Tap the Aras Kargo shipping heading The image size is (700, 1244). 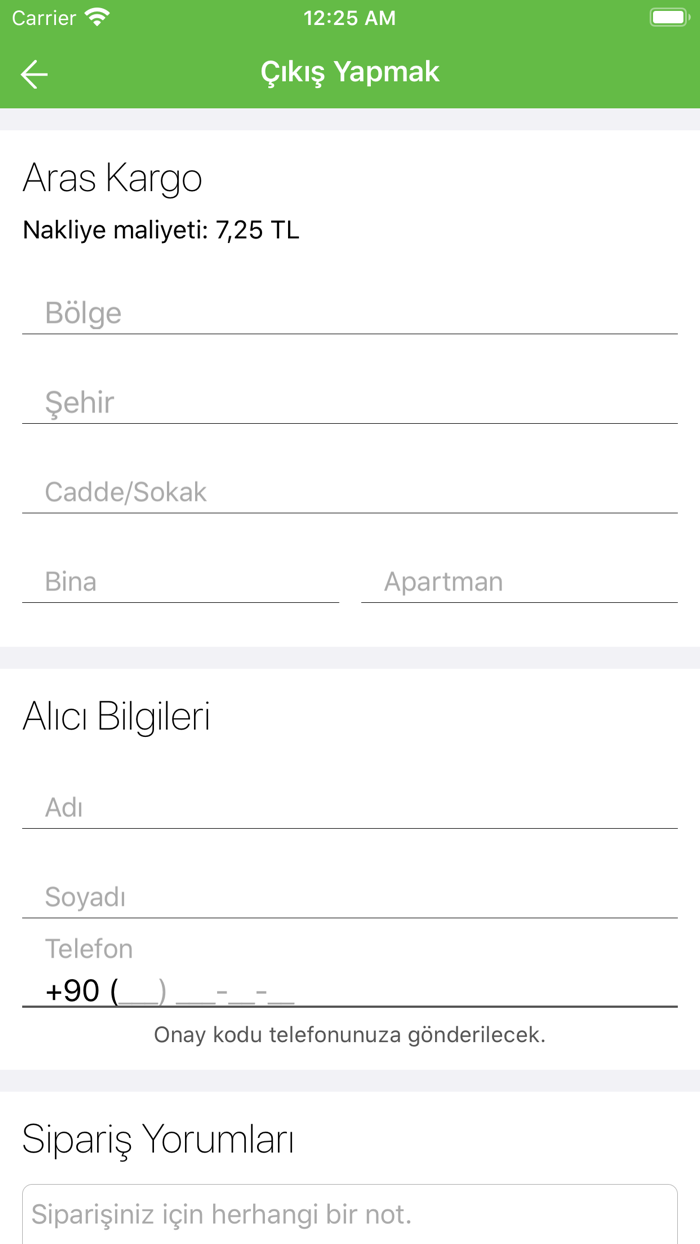tap(113, 178)
